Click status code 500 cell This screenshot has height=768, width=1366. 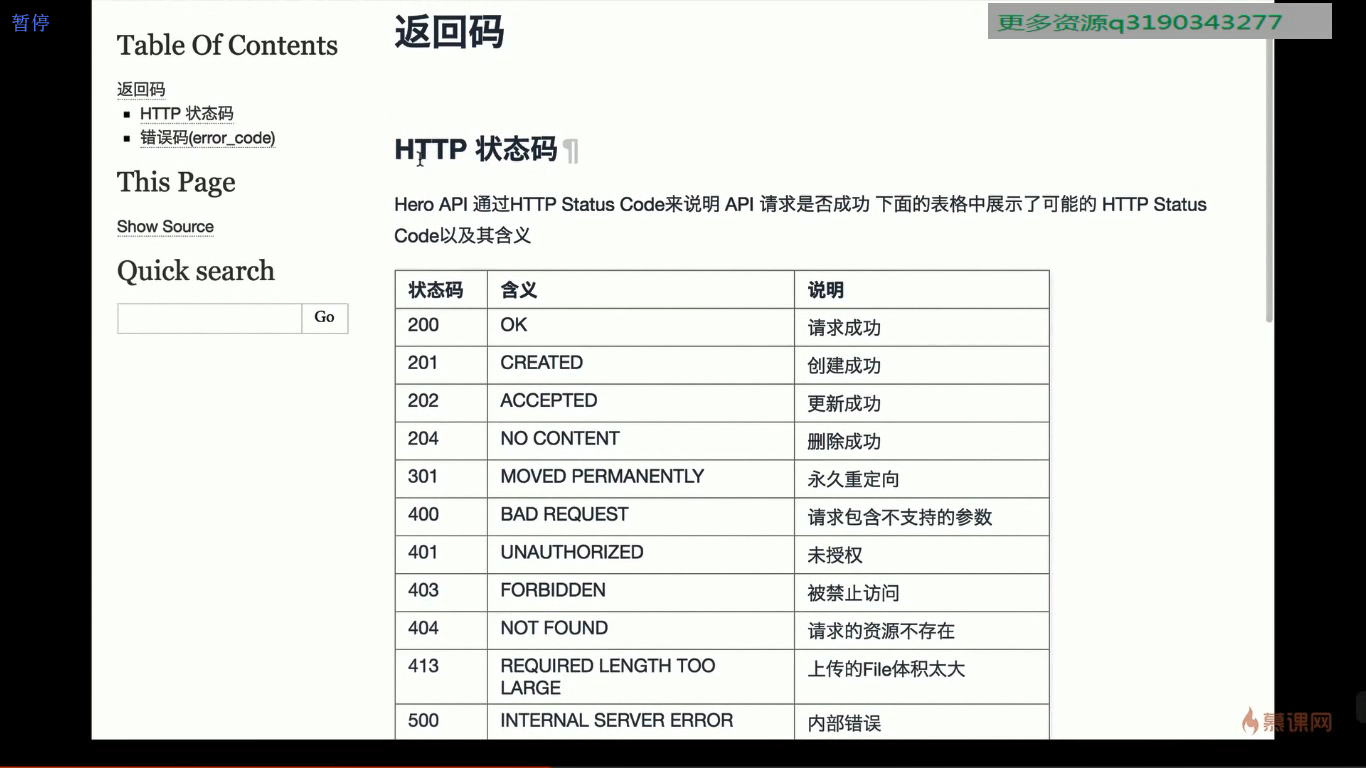pyautogui.click(x=441, y=722)
